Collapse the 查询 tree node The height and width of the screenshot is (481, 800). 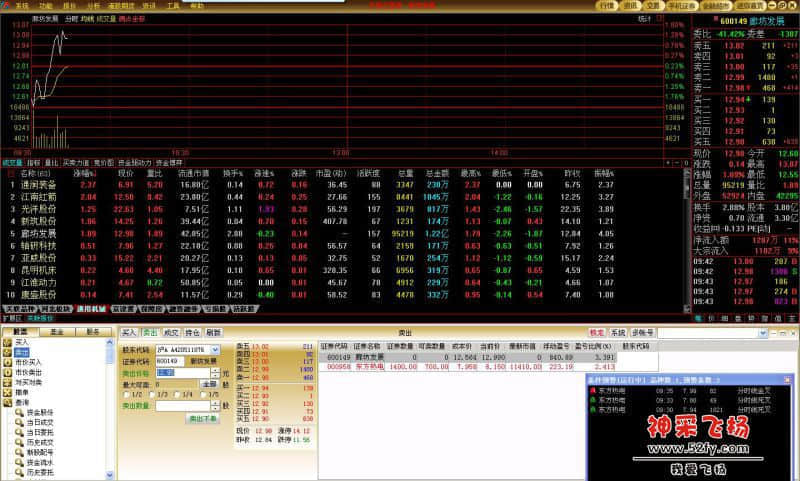click(x=5, y=402)
